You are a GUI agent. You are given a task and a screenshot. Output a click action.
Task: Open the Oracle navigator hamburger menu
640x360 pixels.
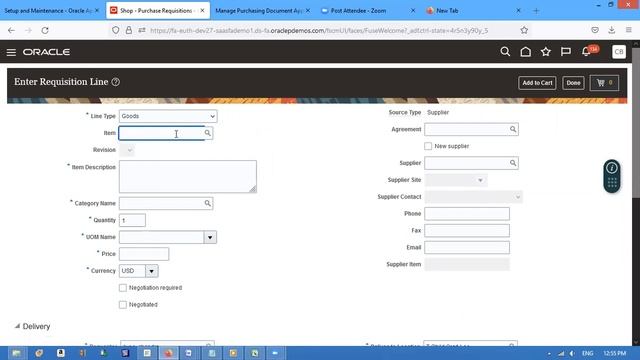click(x=11, y=52)
